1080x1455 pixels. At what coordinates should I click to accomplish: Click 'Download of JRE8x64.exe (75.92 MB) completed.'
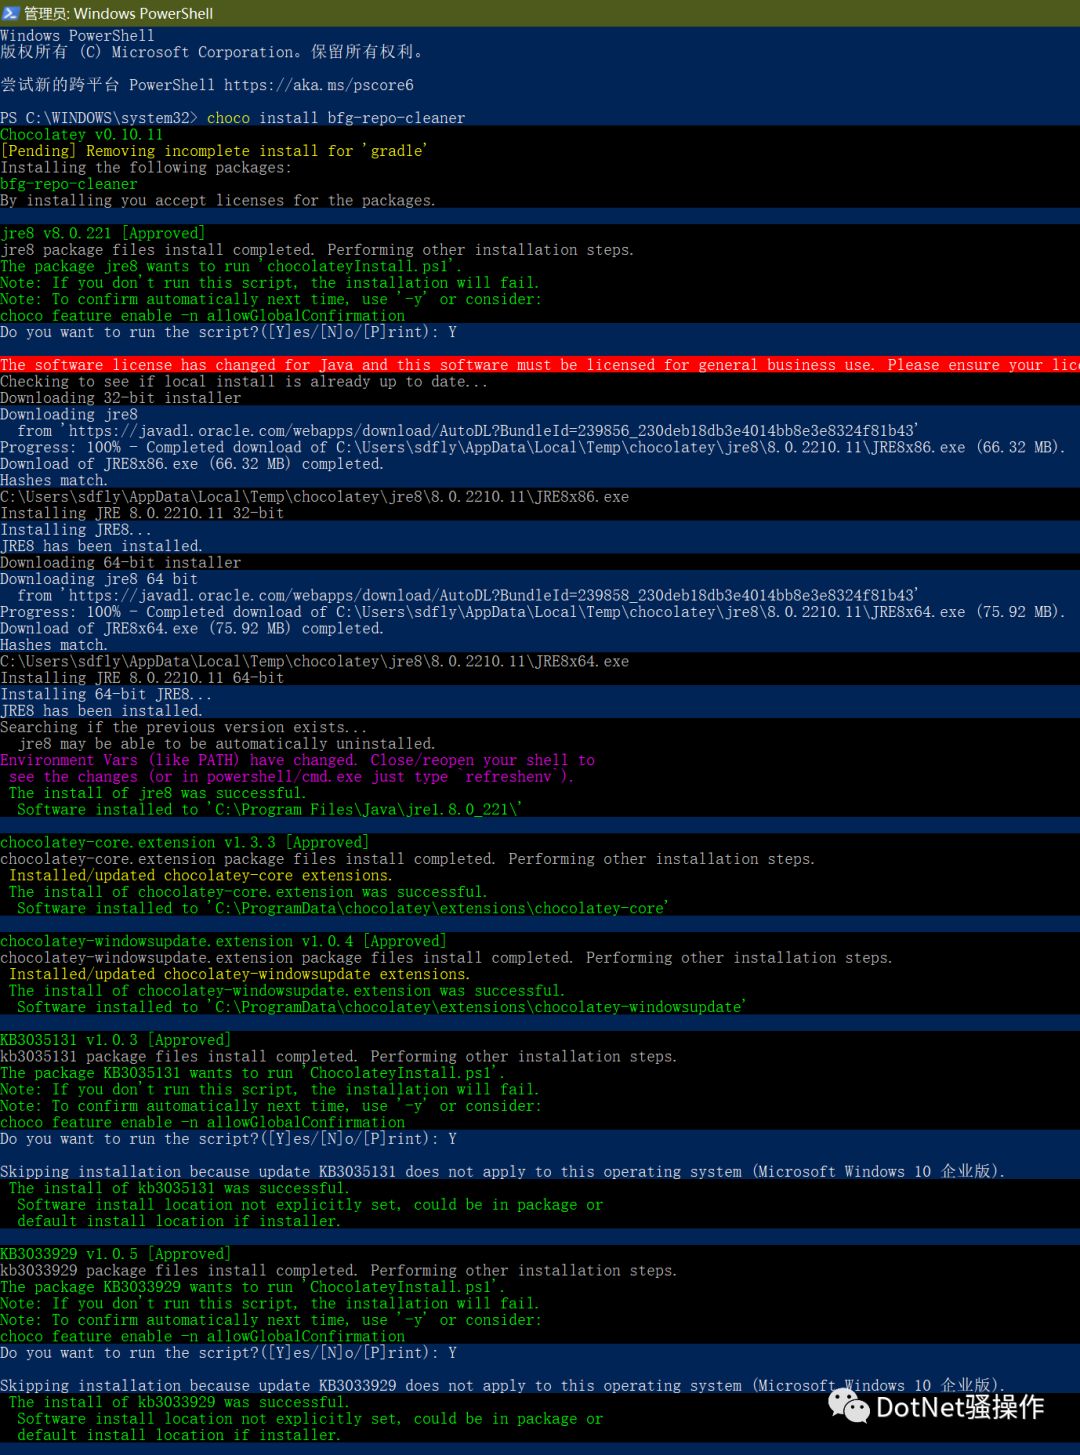coord(192,628)
